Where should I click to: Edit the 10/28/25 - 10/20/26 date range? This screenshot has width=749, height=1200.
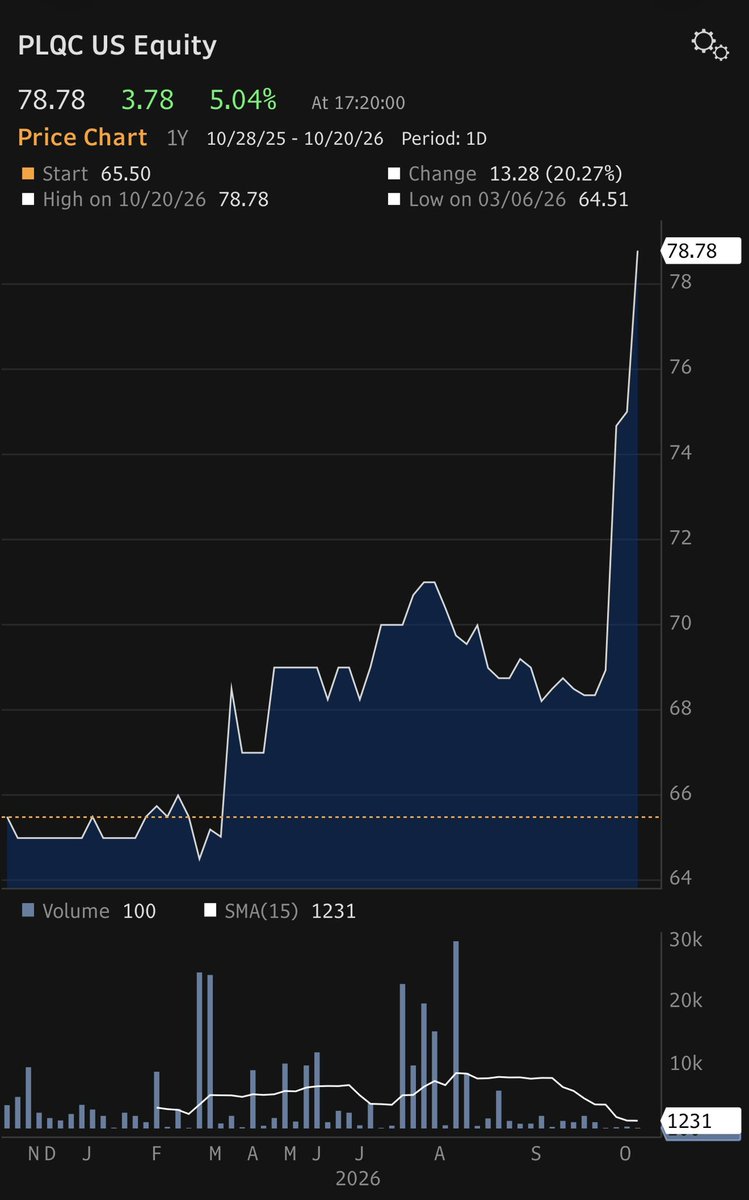[x=295, y=139]
